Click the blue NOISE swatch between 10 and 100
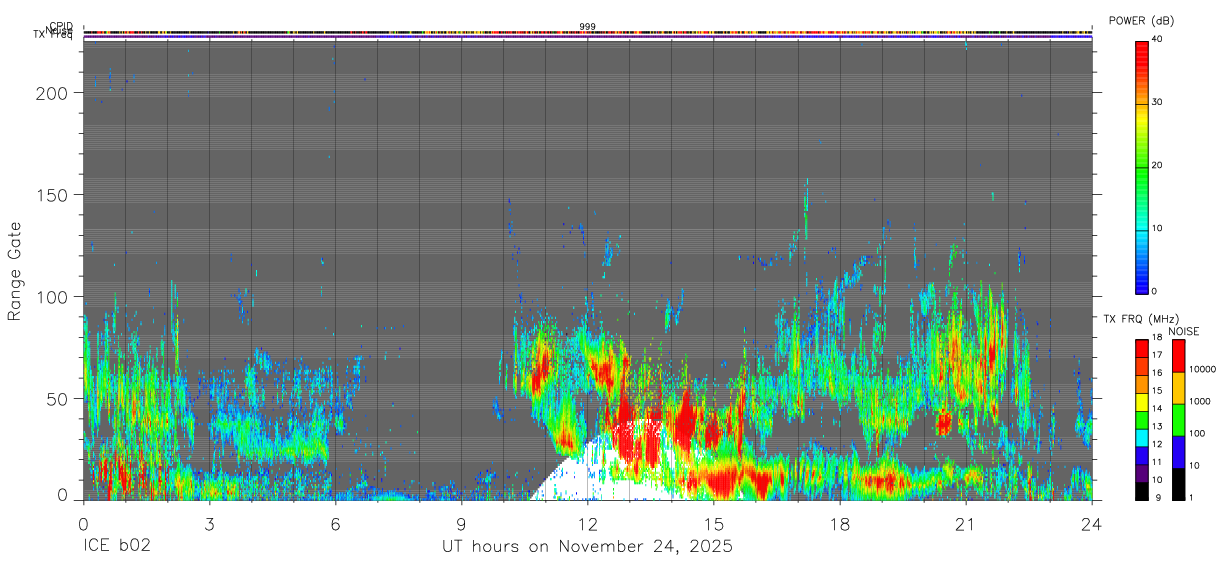 click(1179, 451)
